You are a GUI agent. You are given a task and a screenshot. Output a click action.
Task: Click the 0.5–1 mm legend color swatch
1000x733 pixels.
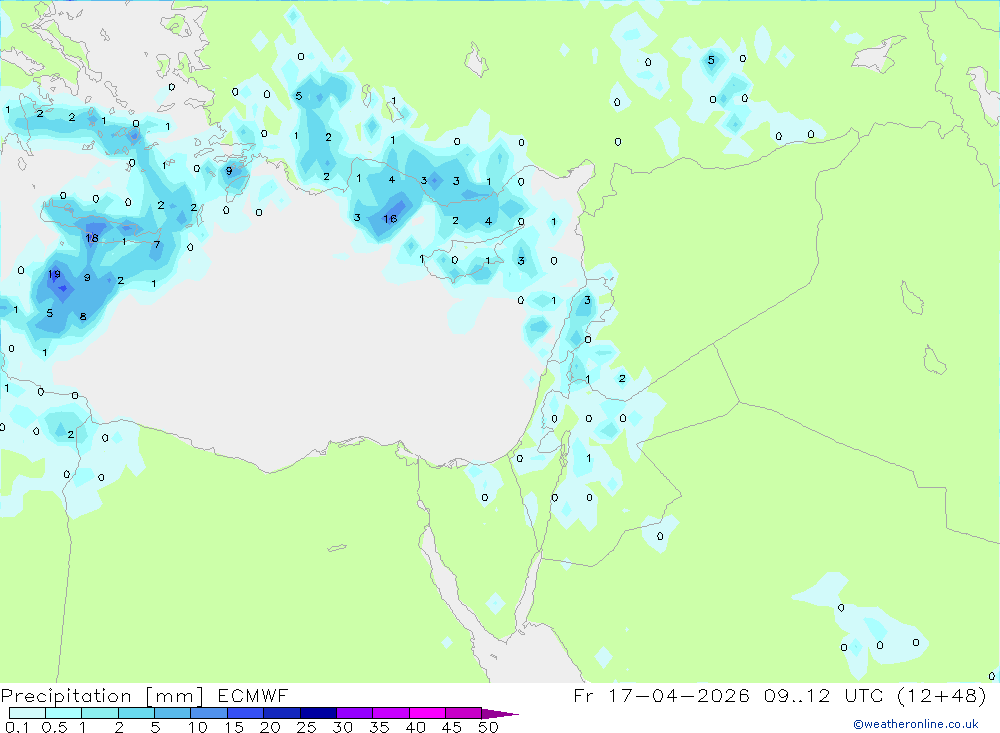pos(63,713)
